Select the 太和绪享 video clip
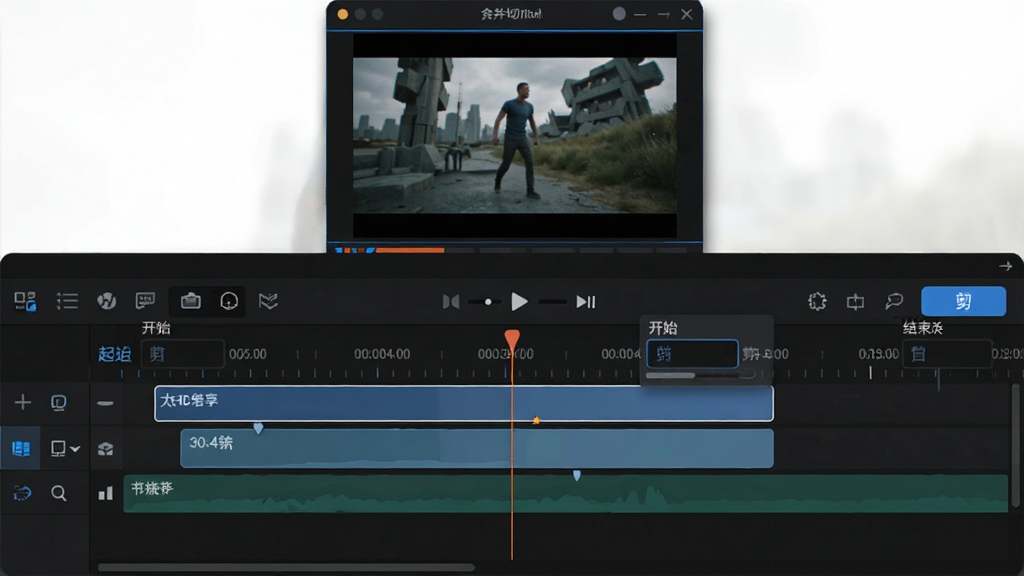The image size is (1024, 576). 464,403
